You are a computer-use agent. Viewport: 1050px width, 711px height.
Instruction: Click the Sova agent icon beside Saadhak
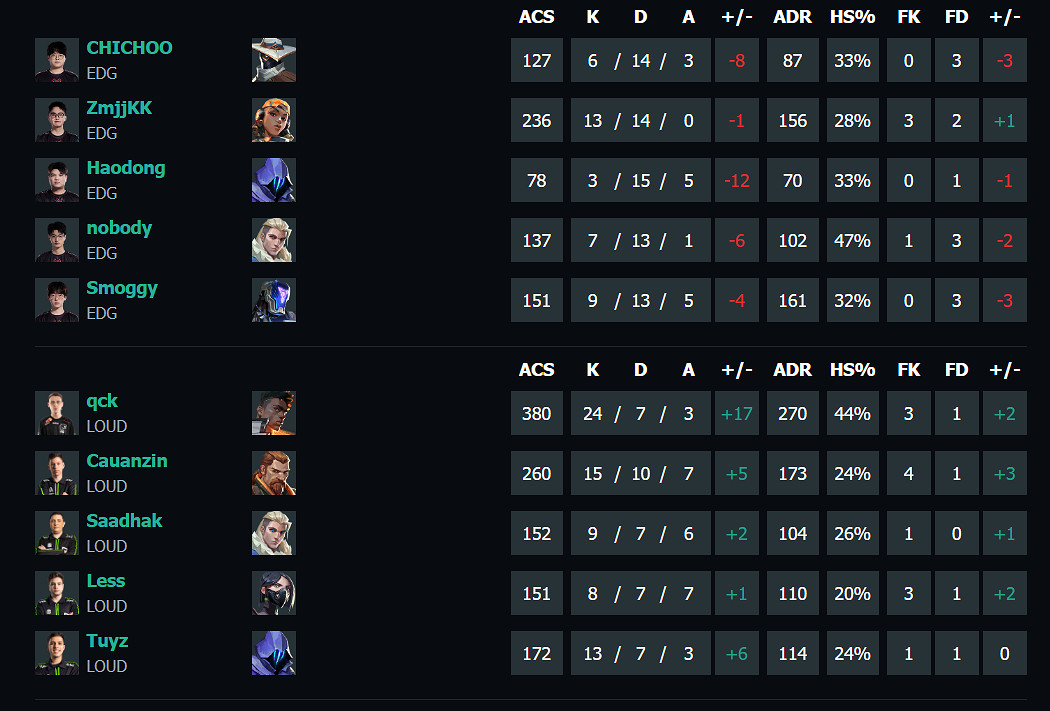click(273, 533)
